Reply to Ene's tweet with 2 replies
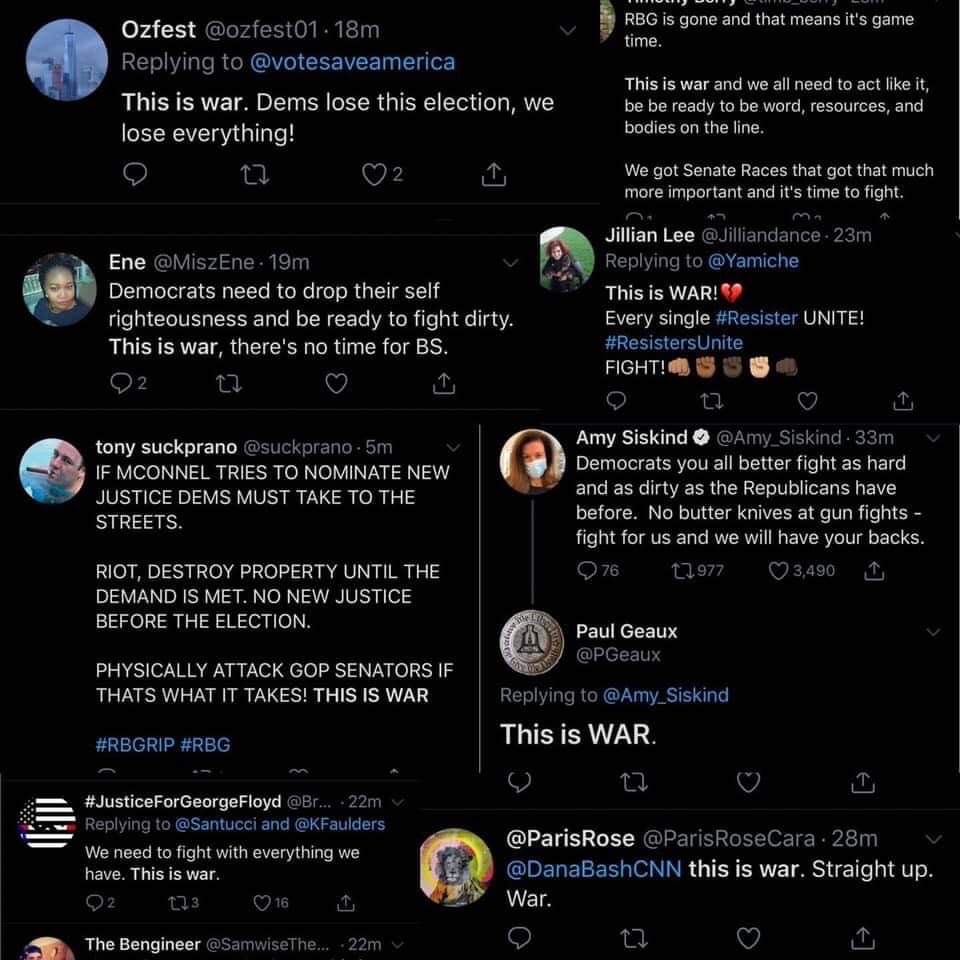 (129, 383)
